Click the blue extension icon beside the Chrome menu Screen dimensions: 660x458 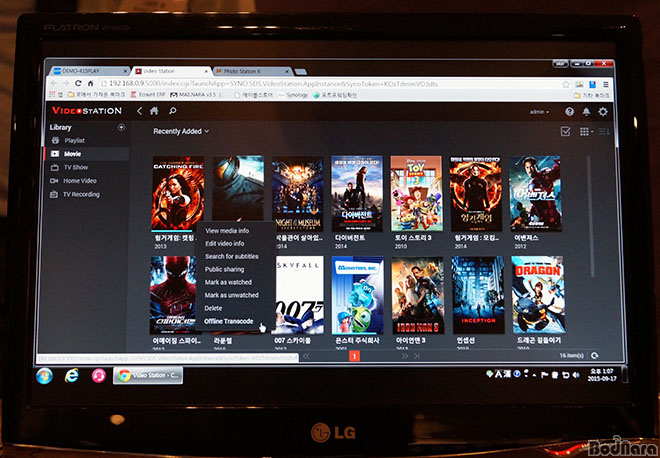593,84
